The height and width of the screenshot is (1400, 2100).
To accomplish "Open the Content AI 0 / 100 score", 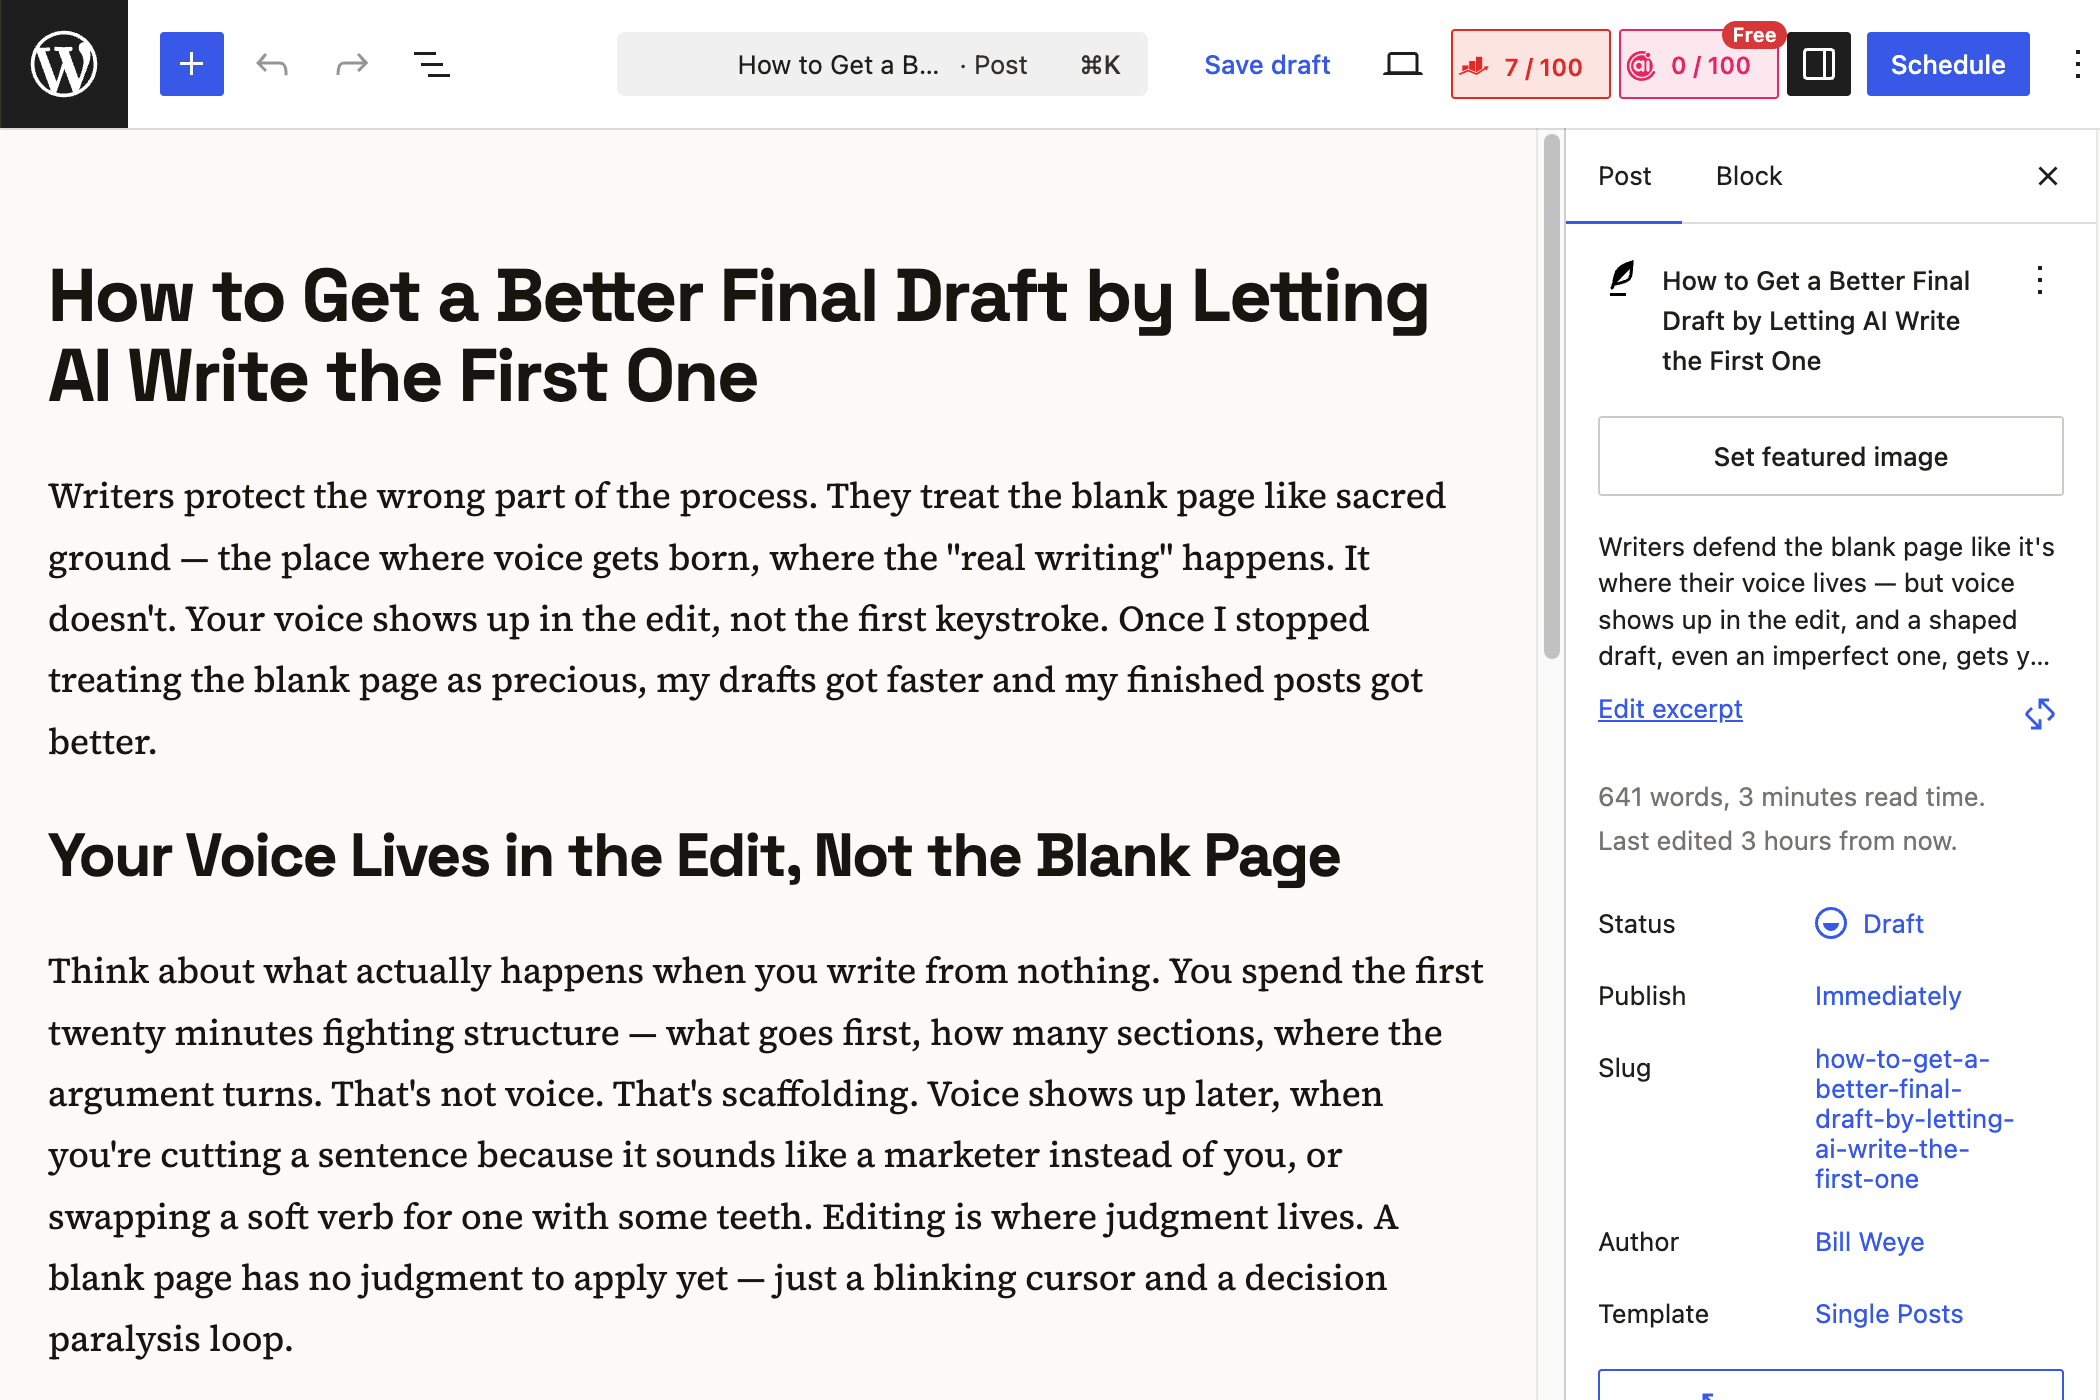I will coord(1698,65).
